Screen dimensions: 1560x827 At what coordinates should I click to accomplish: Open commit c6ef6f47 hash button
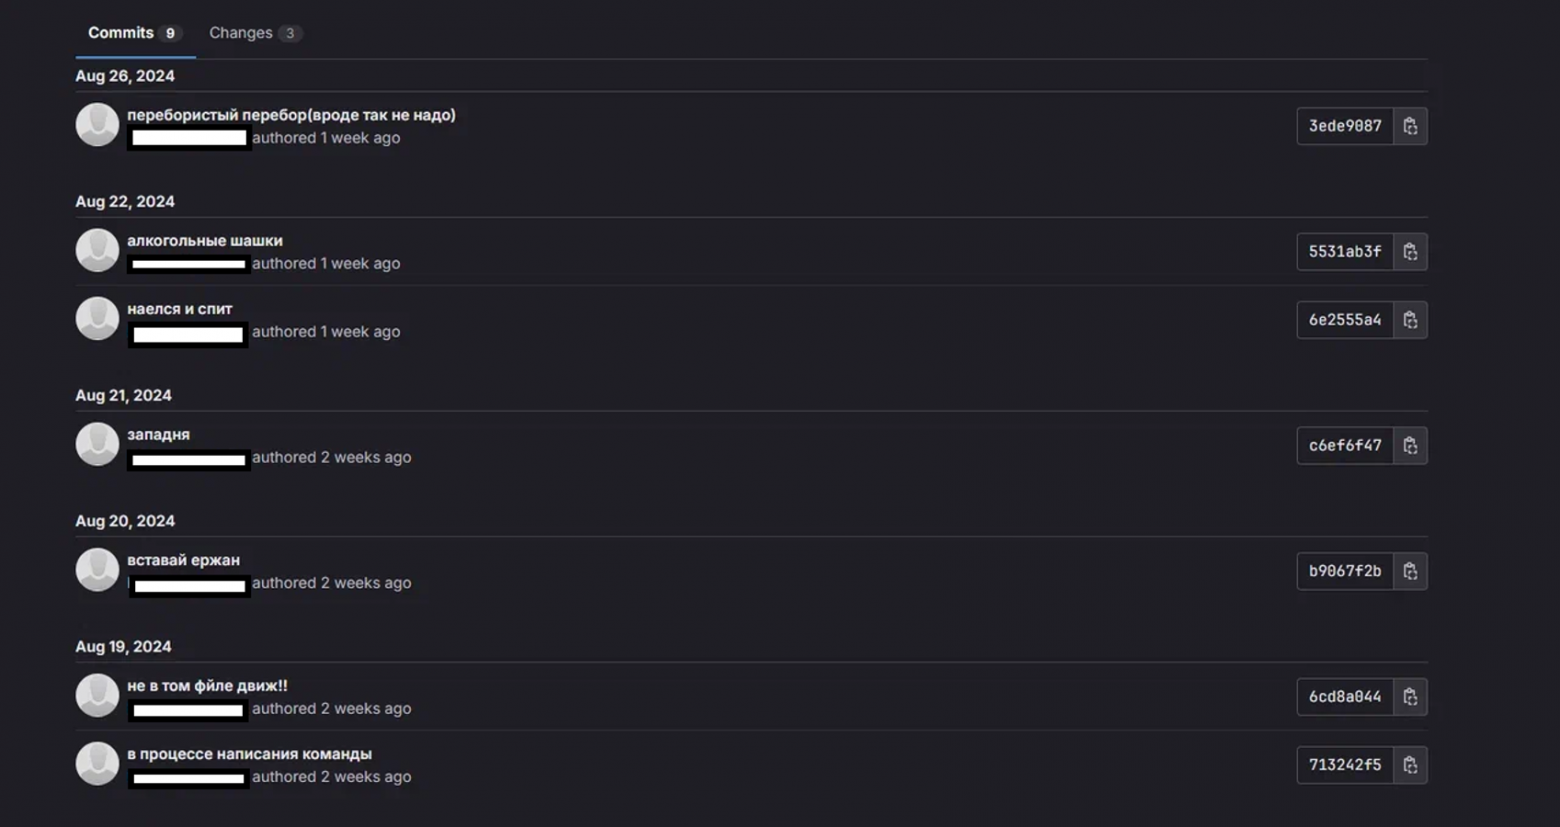[1344, 446]
